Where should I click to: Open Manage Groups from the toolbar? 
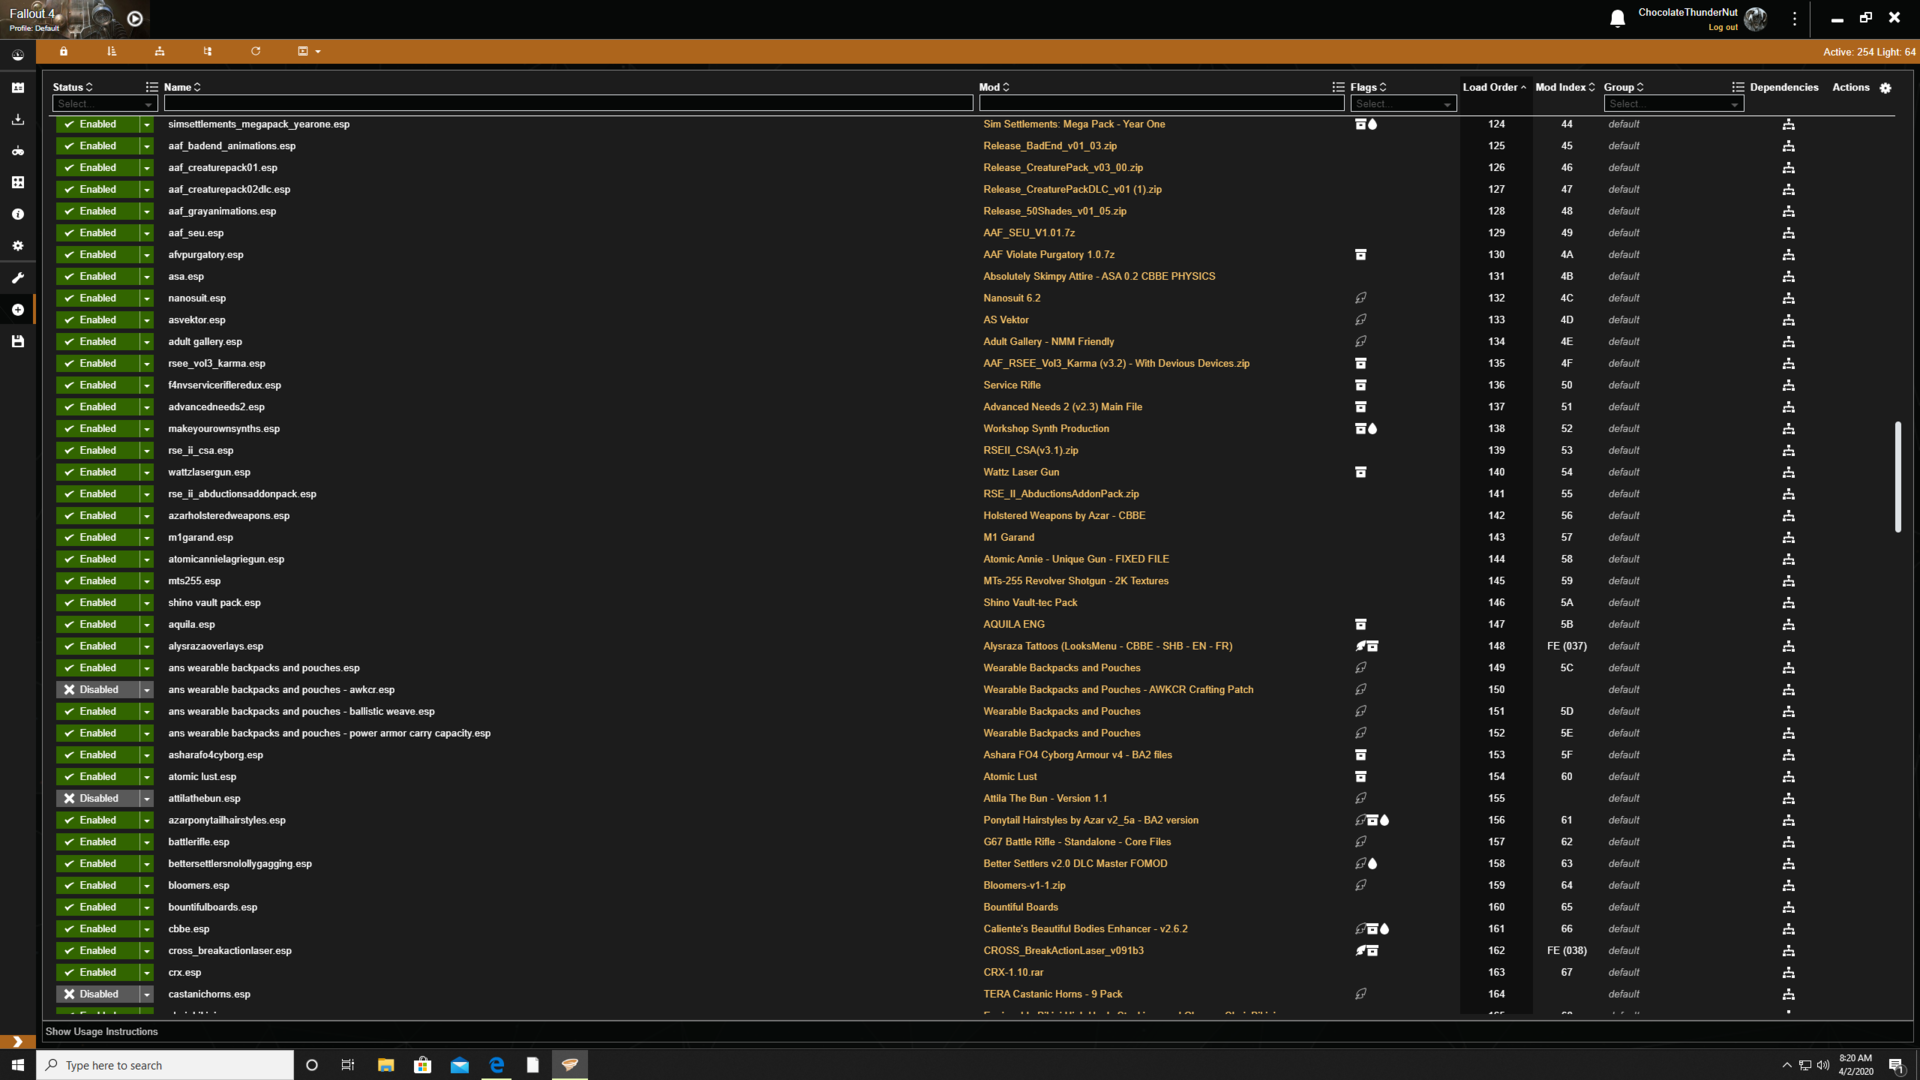pos(207,51)
